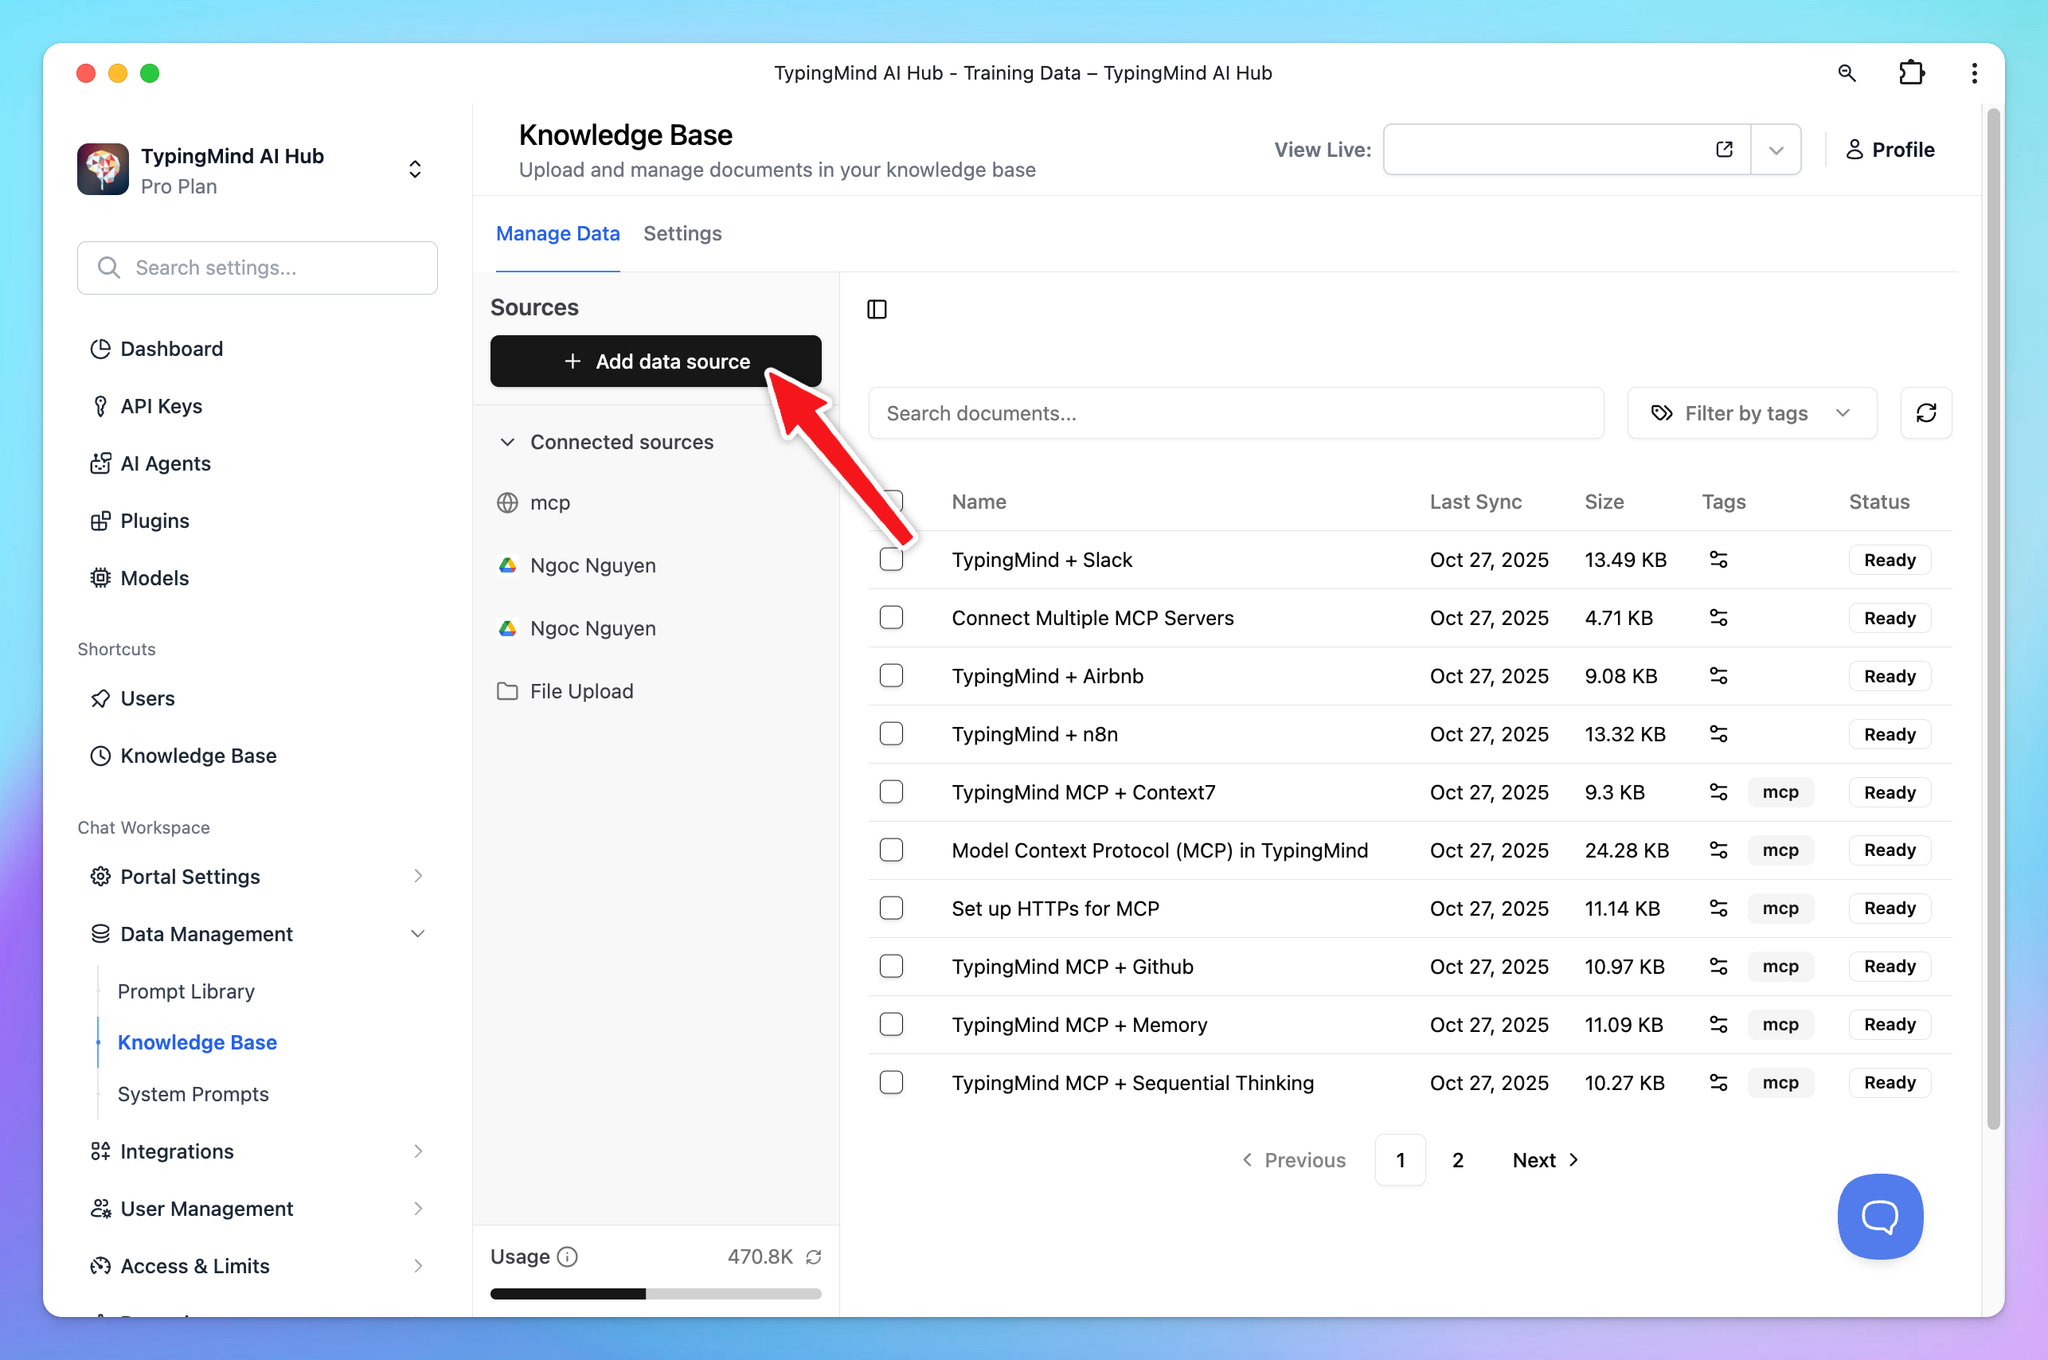The image size is (2048, 1360).
Task: Open tag settings icon for TypingMind + Slack
Action: tap(1718, 560)
